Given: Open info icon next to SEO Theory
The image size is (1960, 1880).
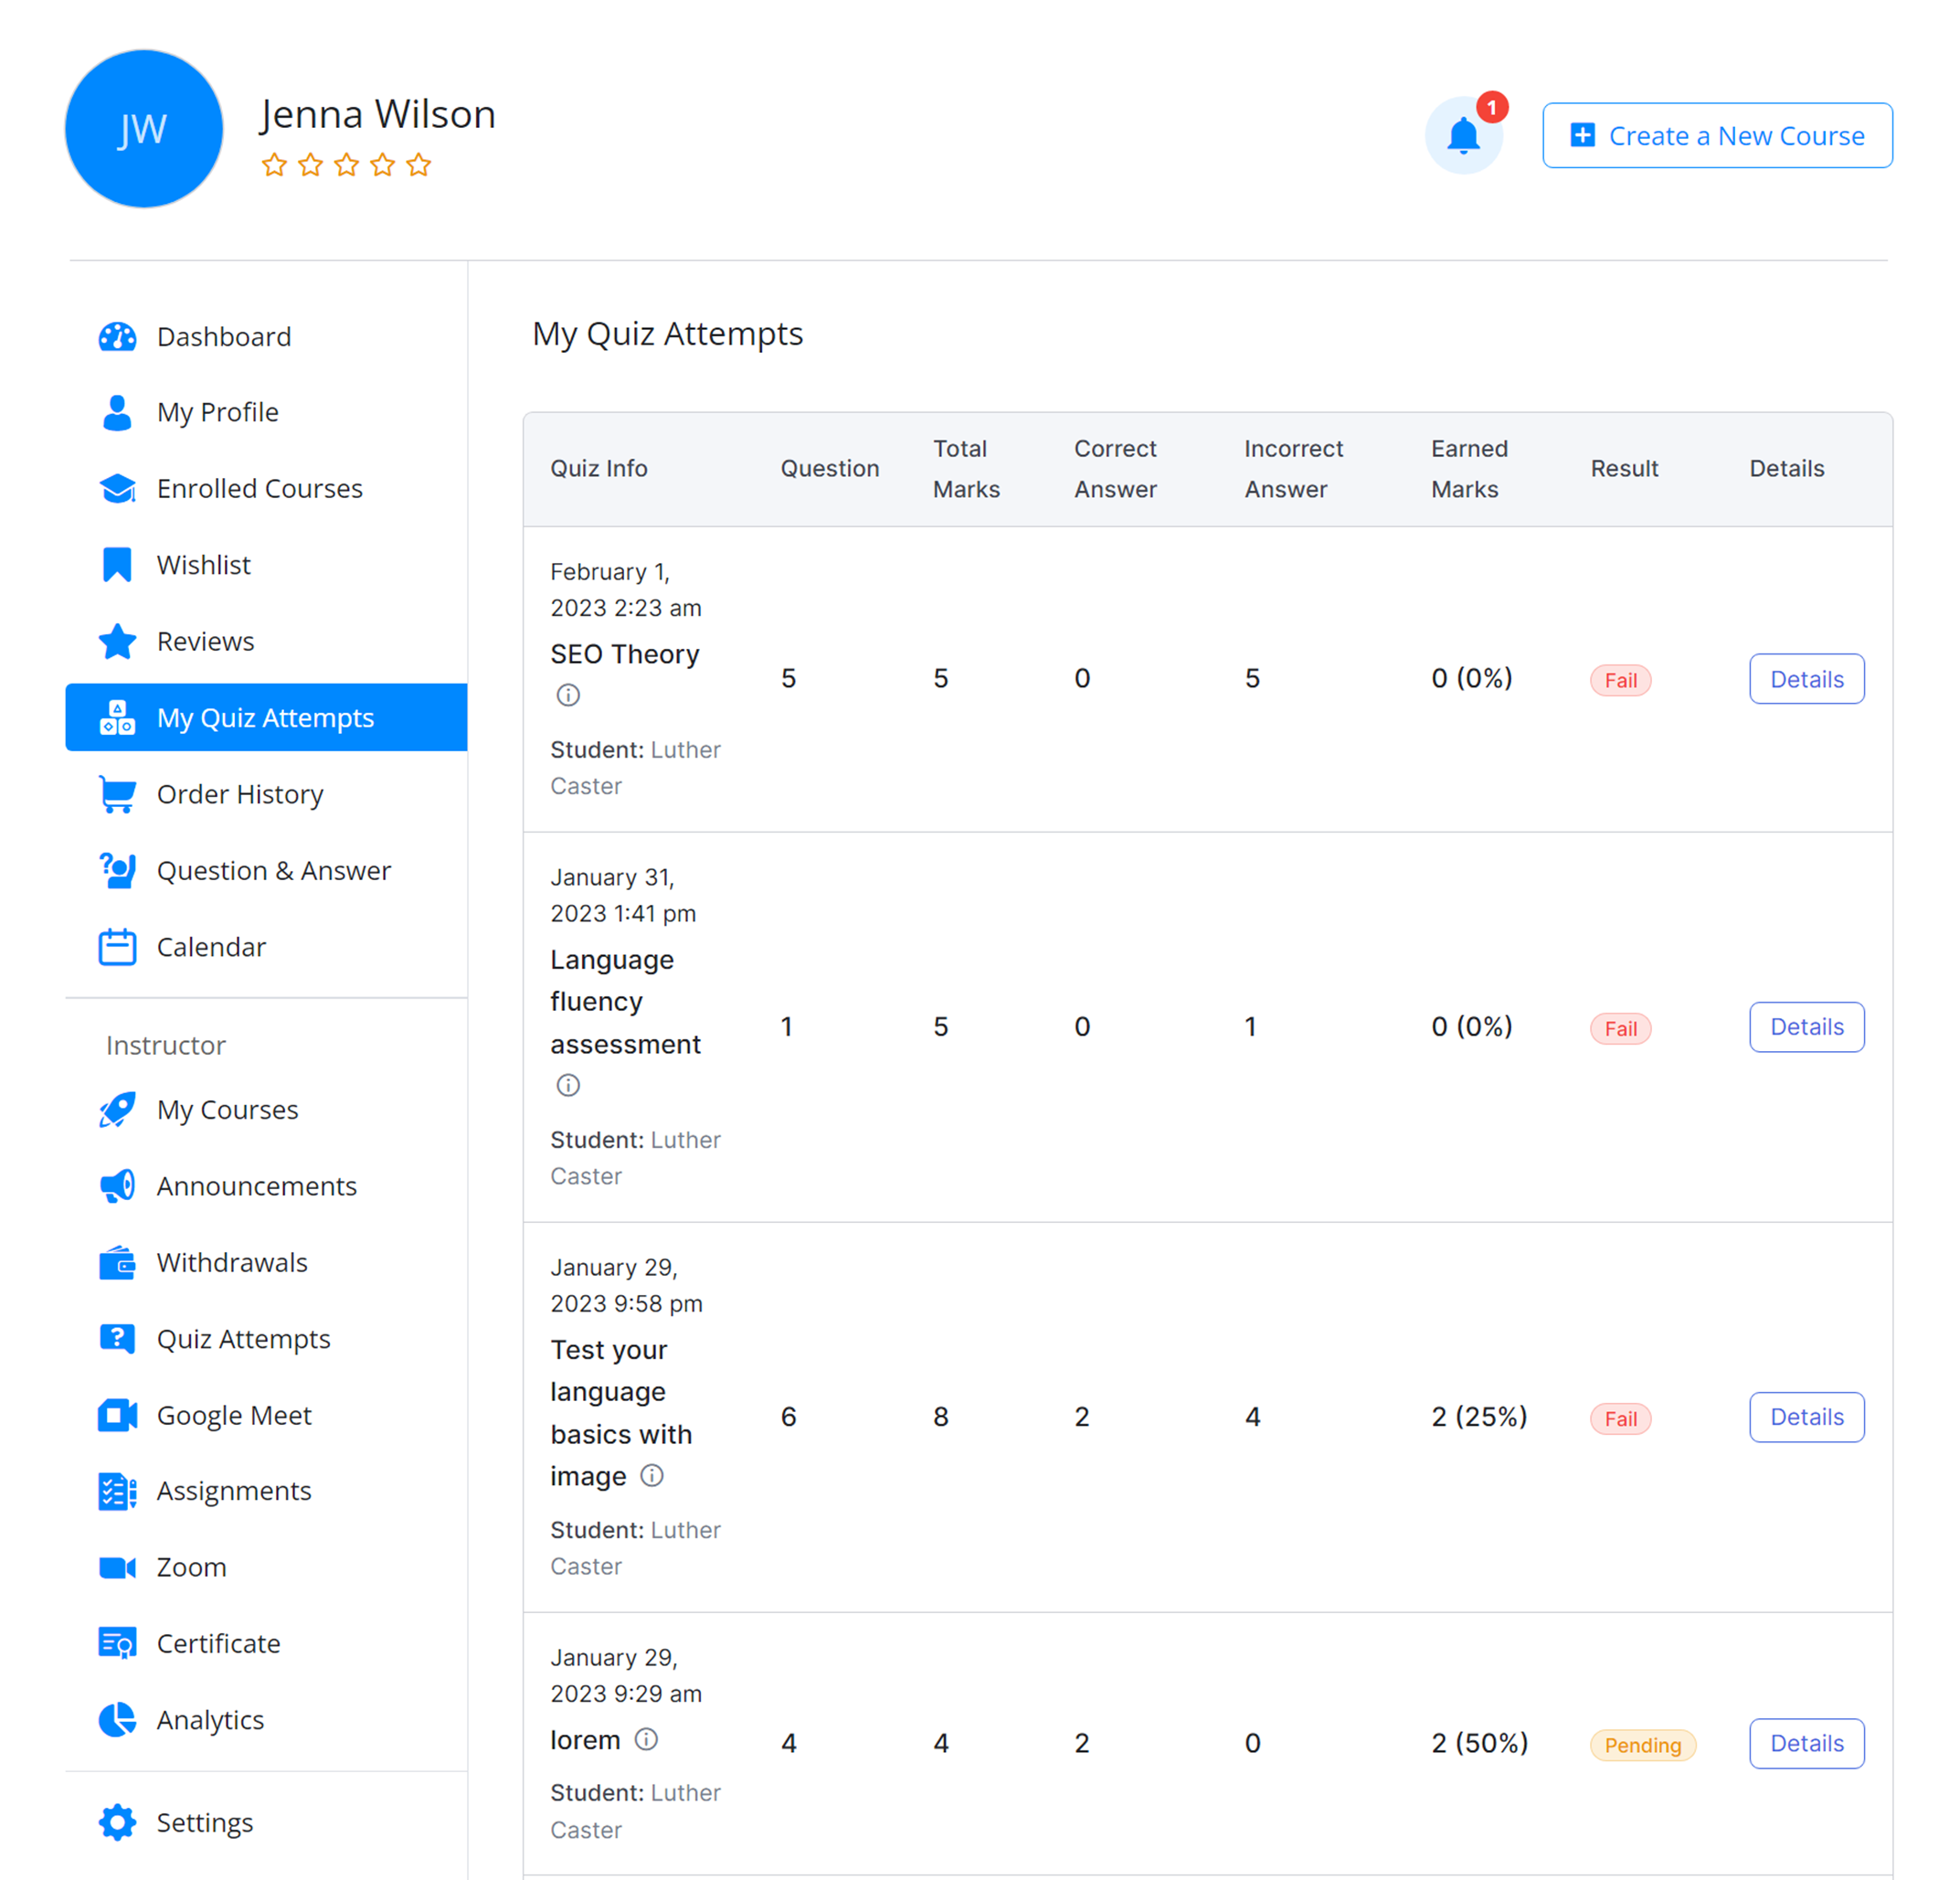Looking at the screenshot, I should [x=568, y=695].
